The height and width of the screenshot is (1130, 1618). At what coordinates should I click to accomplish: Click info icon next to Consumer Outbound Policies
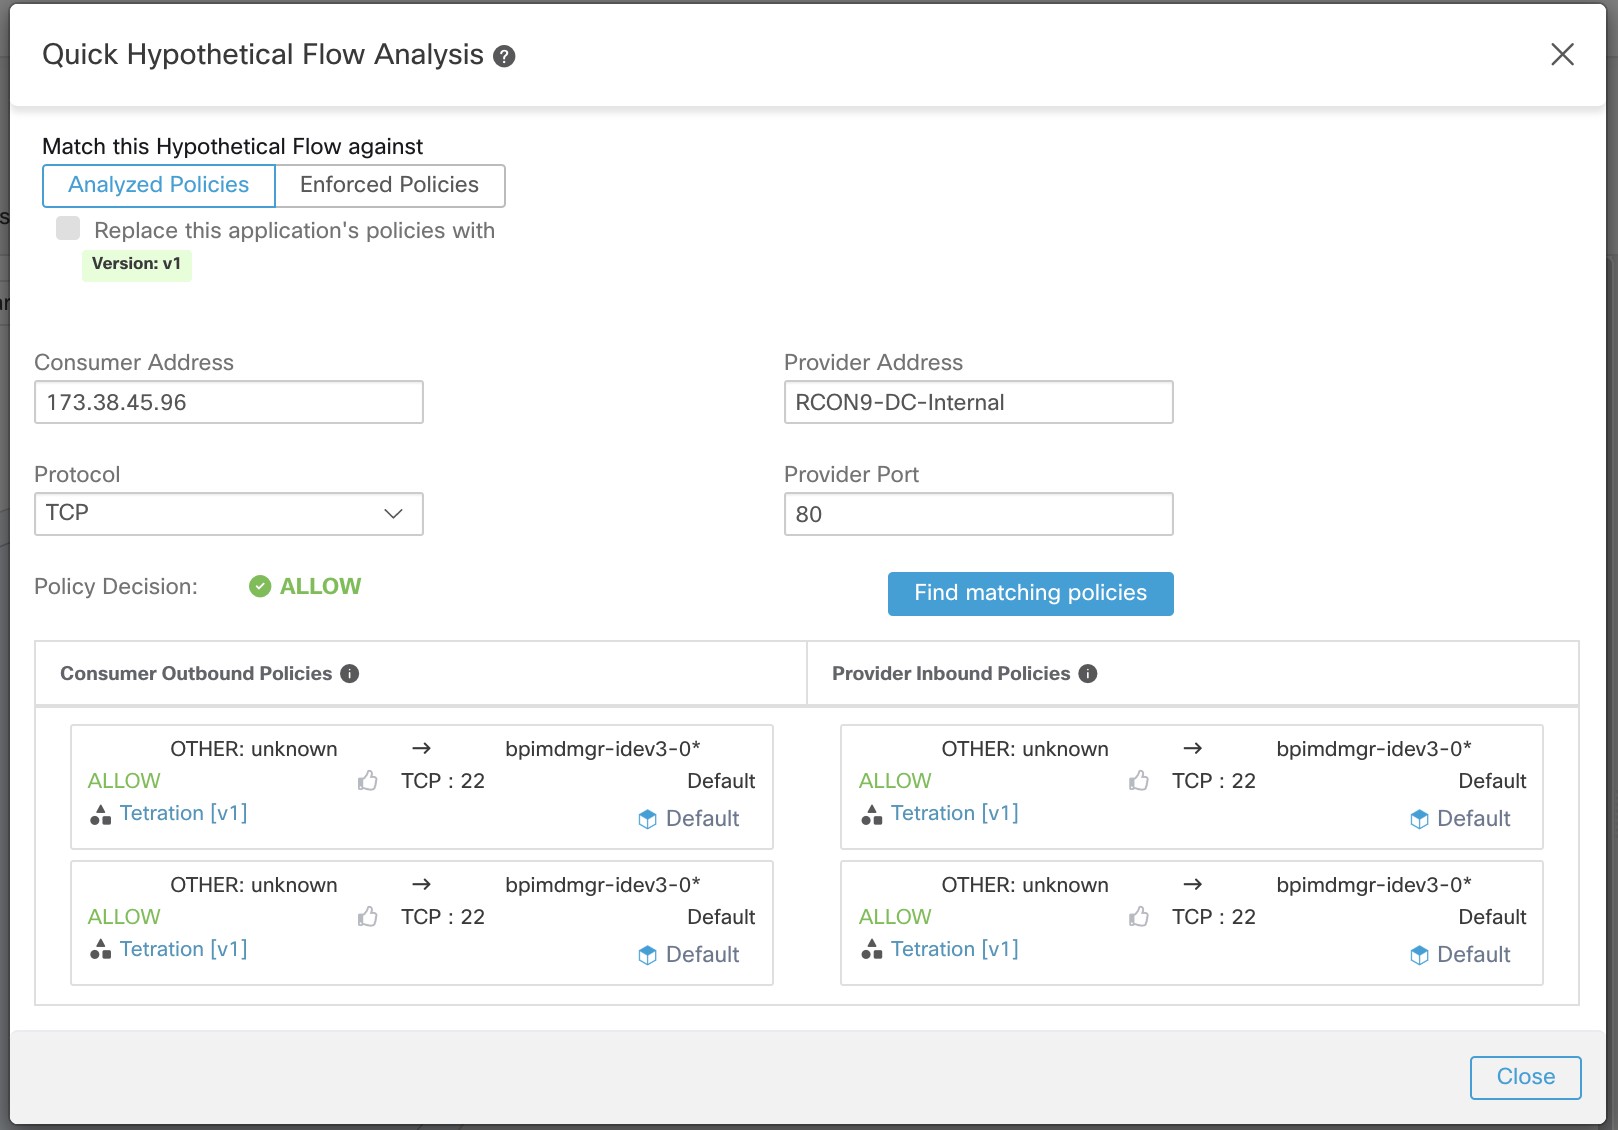pos(350,674)
